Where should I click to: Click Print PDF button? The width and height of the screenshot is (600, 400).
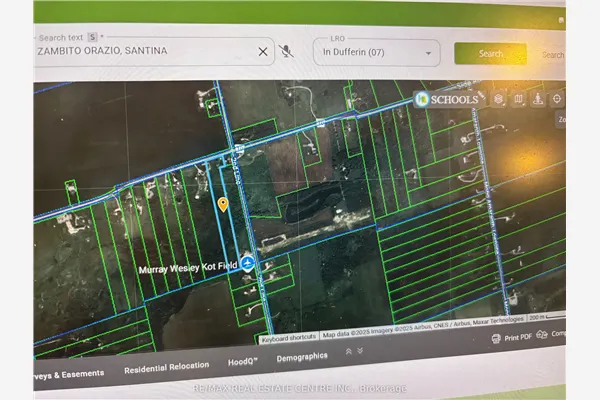click(512, 338)
